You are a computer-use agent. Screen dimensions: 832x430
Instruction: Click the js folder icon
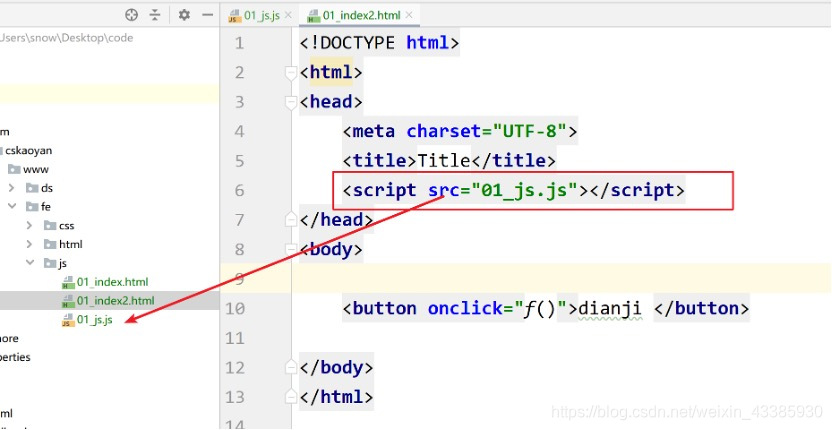tap(50, 263)
